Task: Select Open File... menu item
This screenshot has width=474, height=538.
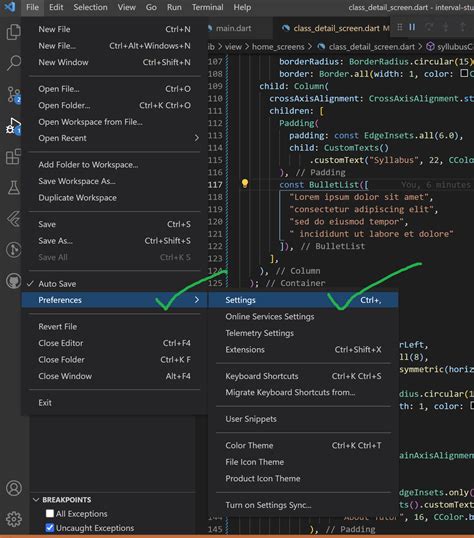Action: (x=115, y=89)
